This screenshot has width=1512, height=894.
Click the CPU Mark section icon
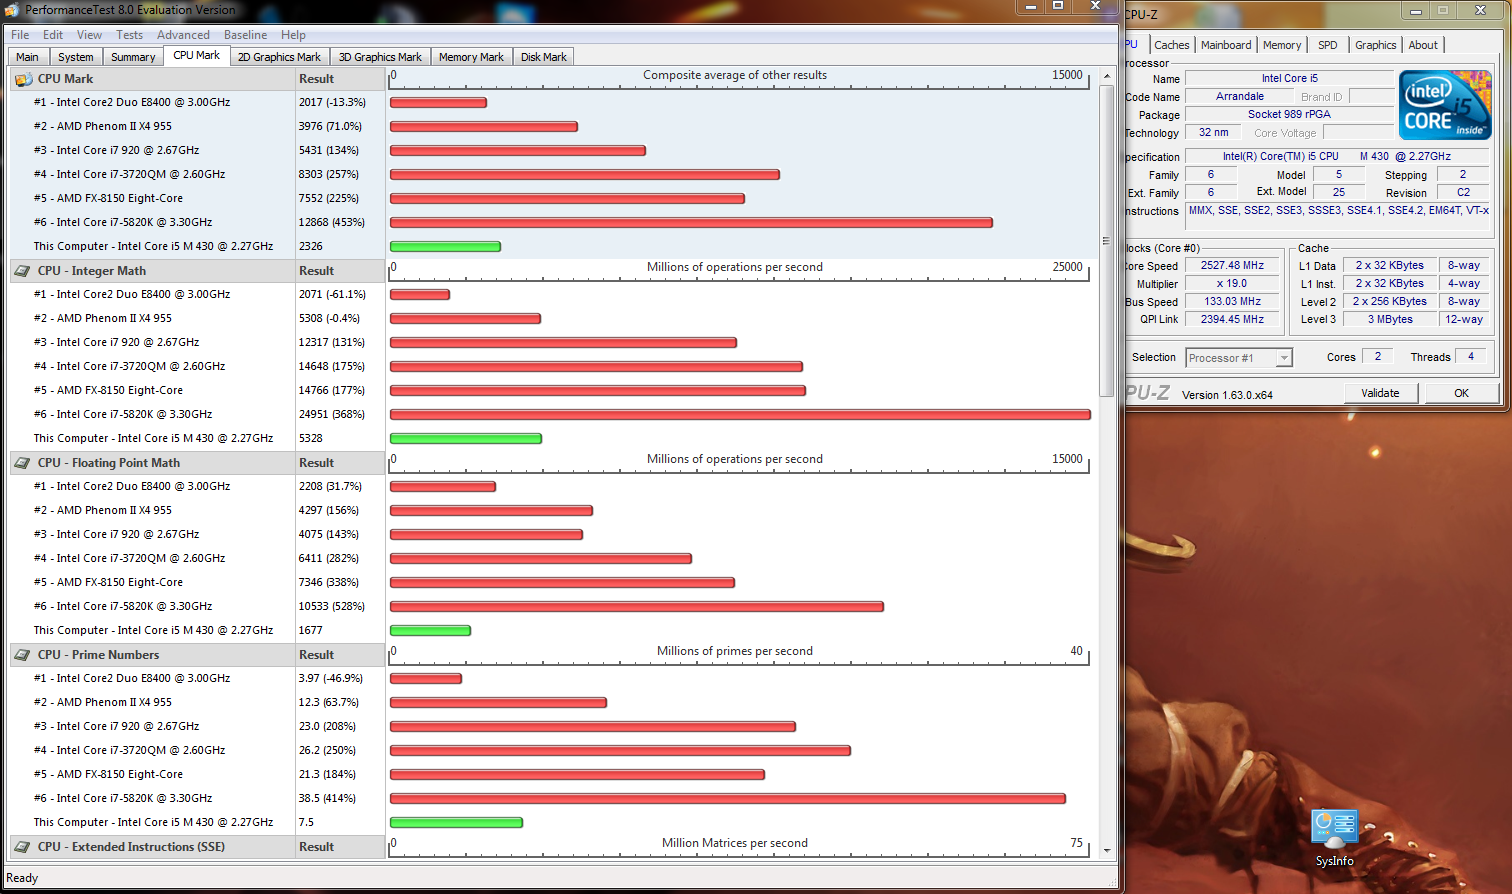(x=23, y=79)
